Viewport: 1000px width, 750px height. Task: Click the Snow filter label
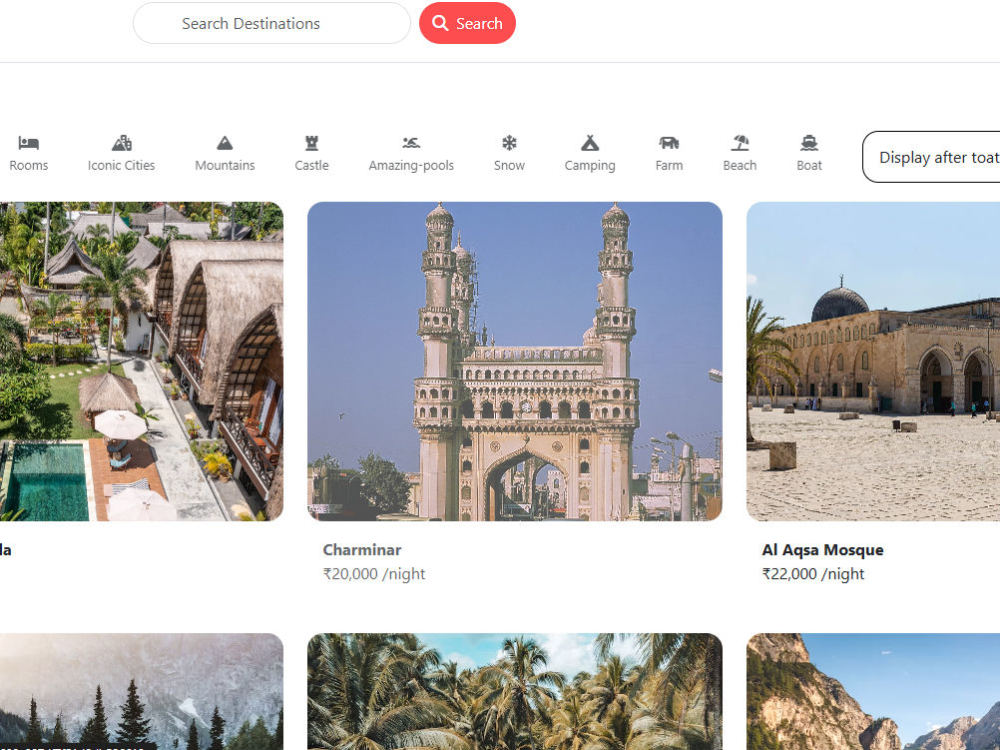[509, 165]
